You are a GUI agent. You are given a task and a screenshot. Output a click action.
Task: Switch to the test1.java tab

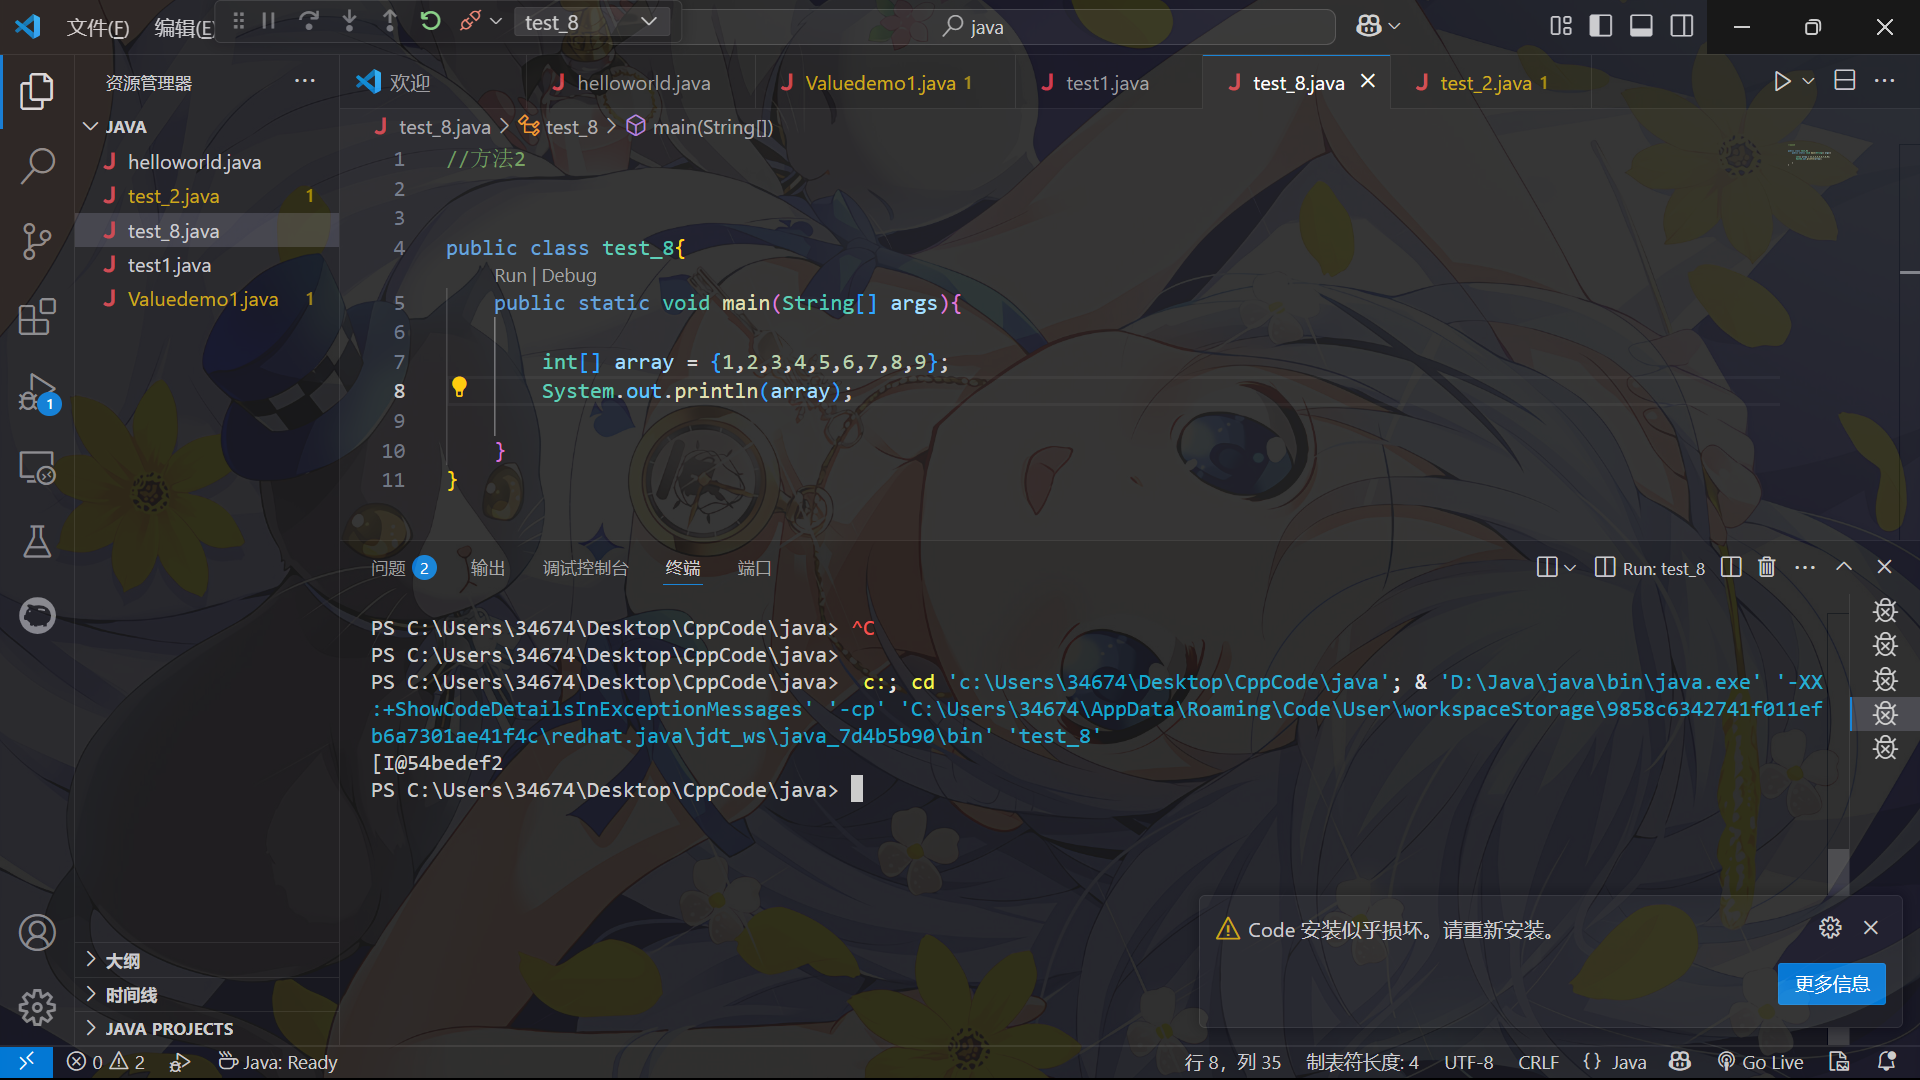(x=1107, y=83)
